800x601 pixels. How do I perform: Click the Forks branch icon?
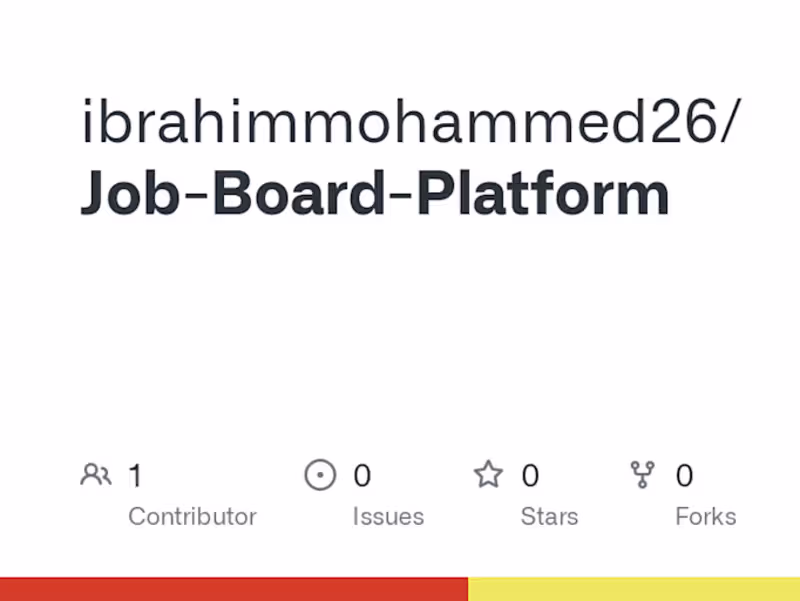[x=642, y=475]
